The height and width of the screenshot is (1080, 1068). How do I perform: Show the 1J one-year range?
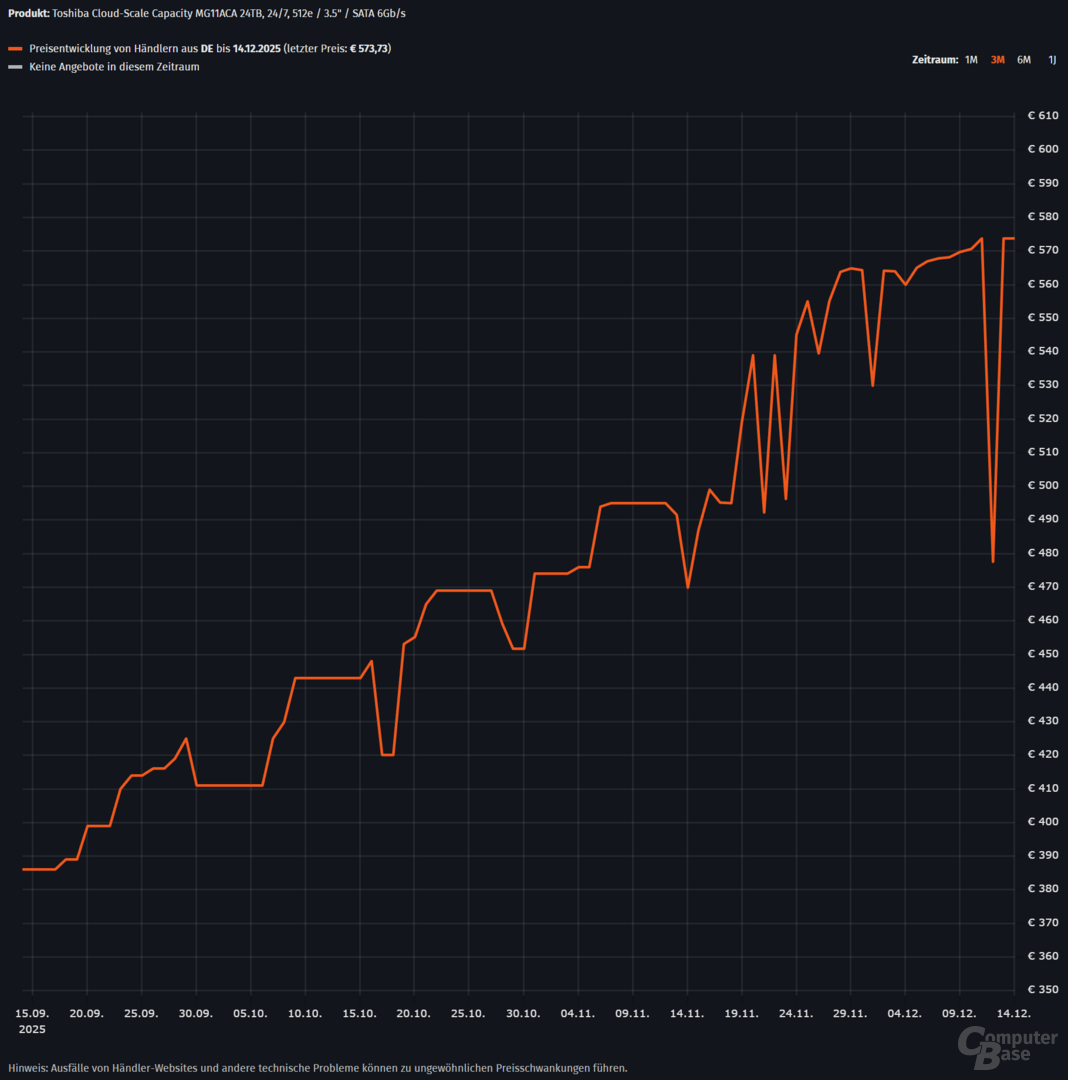(x=1051, y=60)
